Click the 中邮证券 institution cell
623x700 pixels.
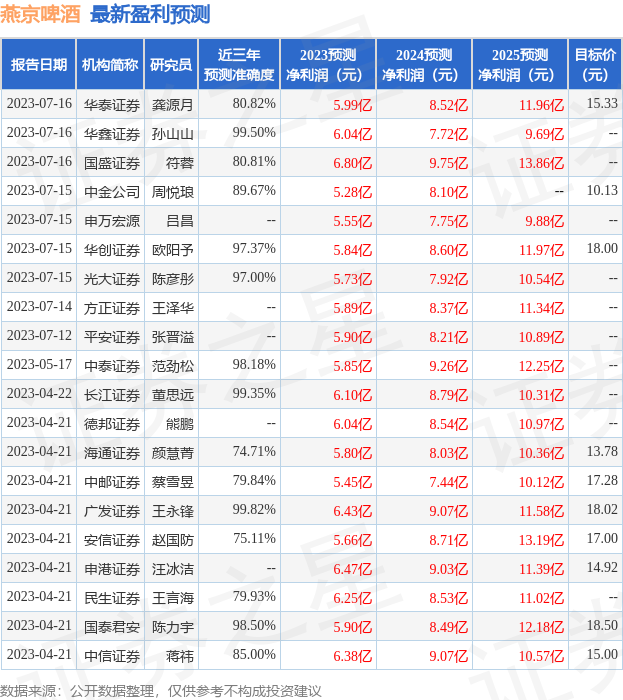click(112, 482)
